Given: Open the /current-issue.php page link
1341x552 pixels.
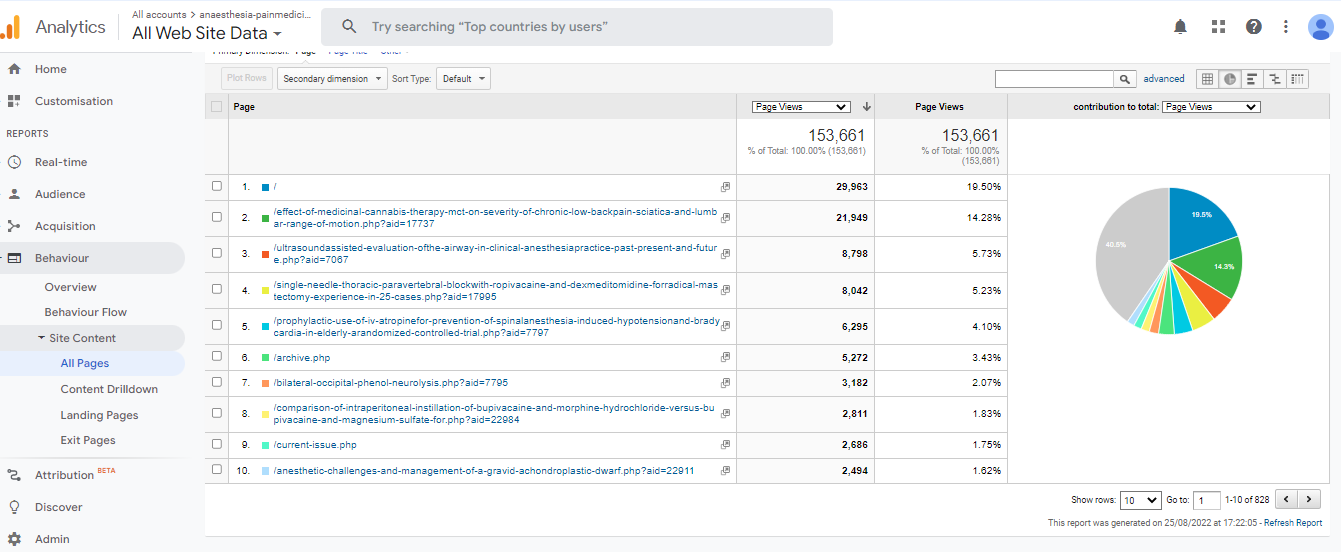Looking at the screenshot, I should coord(315,445).
